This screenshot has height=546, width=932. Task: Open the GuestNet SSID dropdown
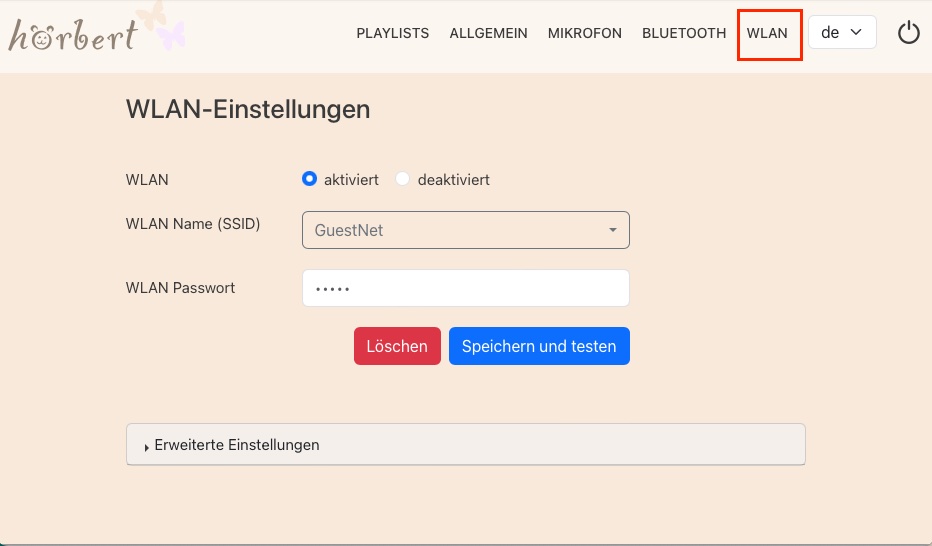coord(465,230)
